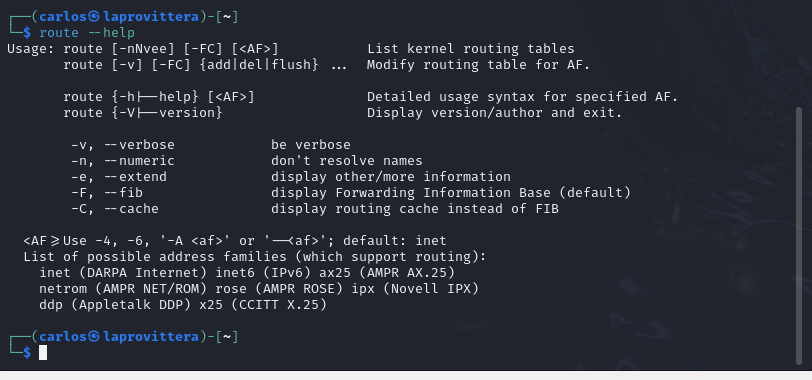
Task: Click the '--fib' option text
Action: pos(123,193)
